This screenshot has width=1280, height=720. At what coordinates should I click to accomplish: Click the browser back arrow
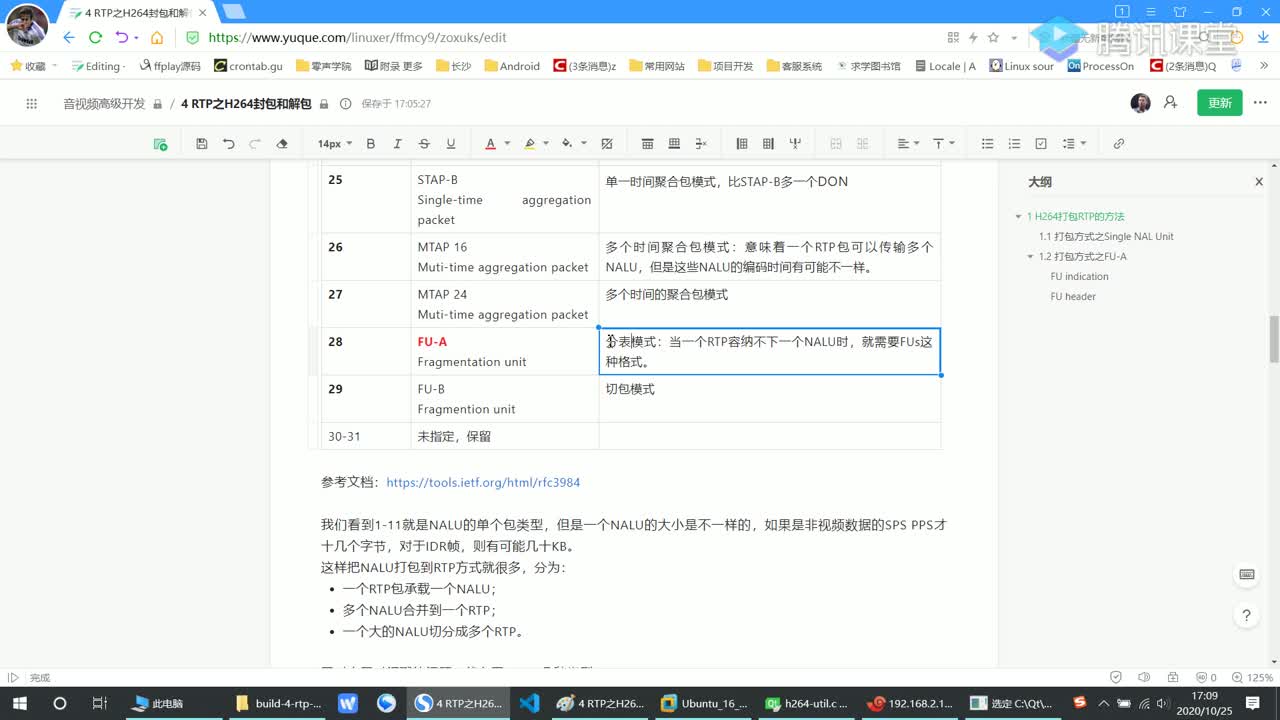[69, 37]
